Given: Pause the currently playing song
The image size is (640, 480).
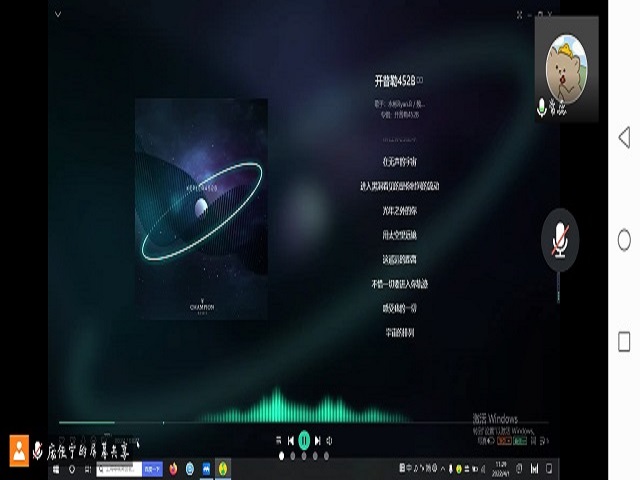Looking at the screenshot, I should pyautogui.click(x=304, y=440).
